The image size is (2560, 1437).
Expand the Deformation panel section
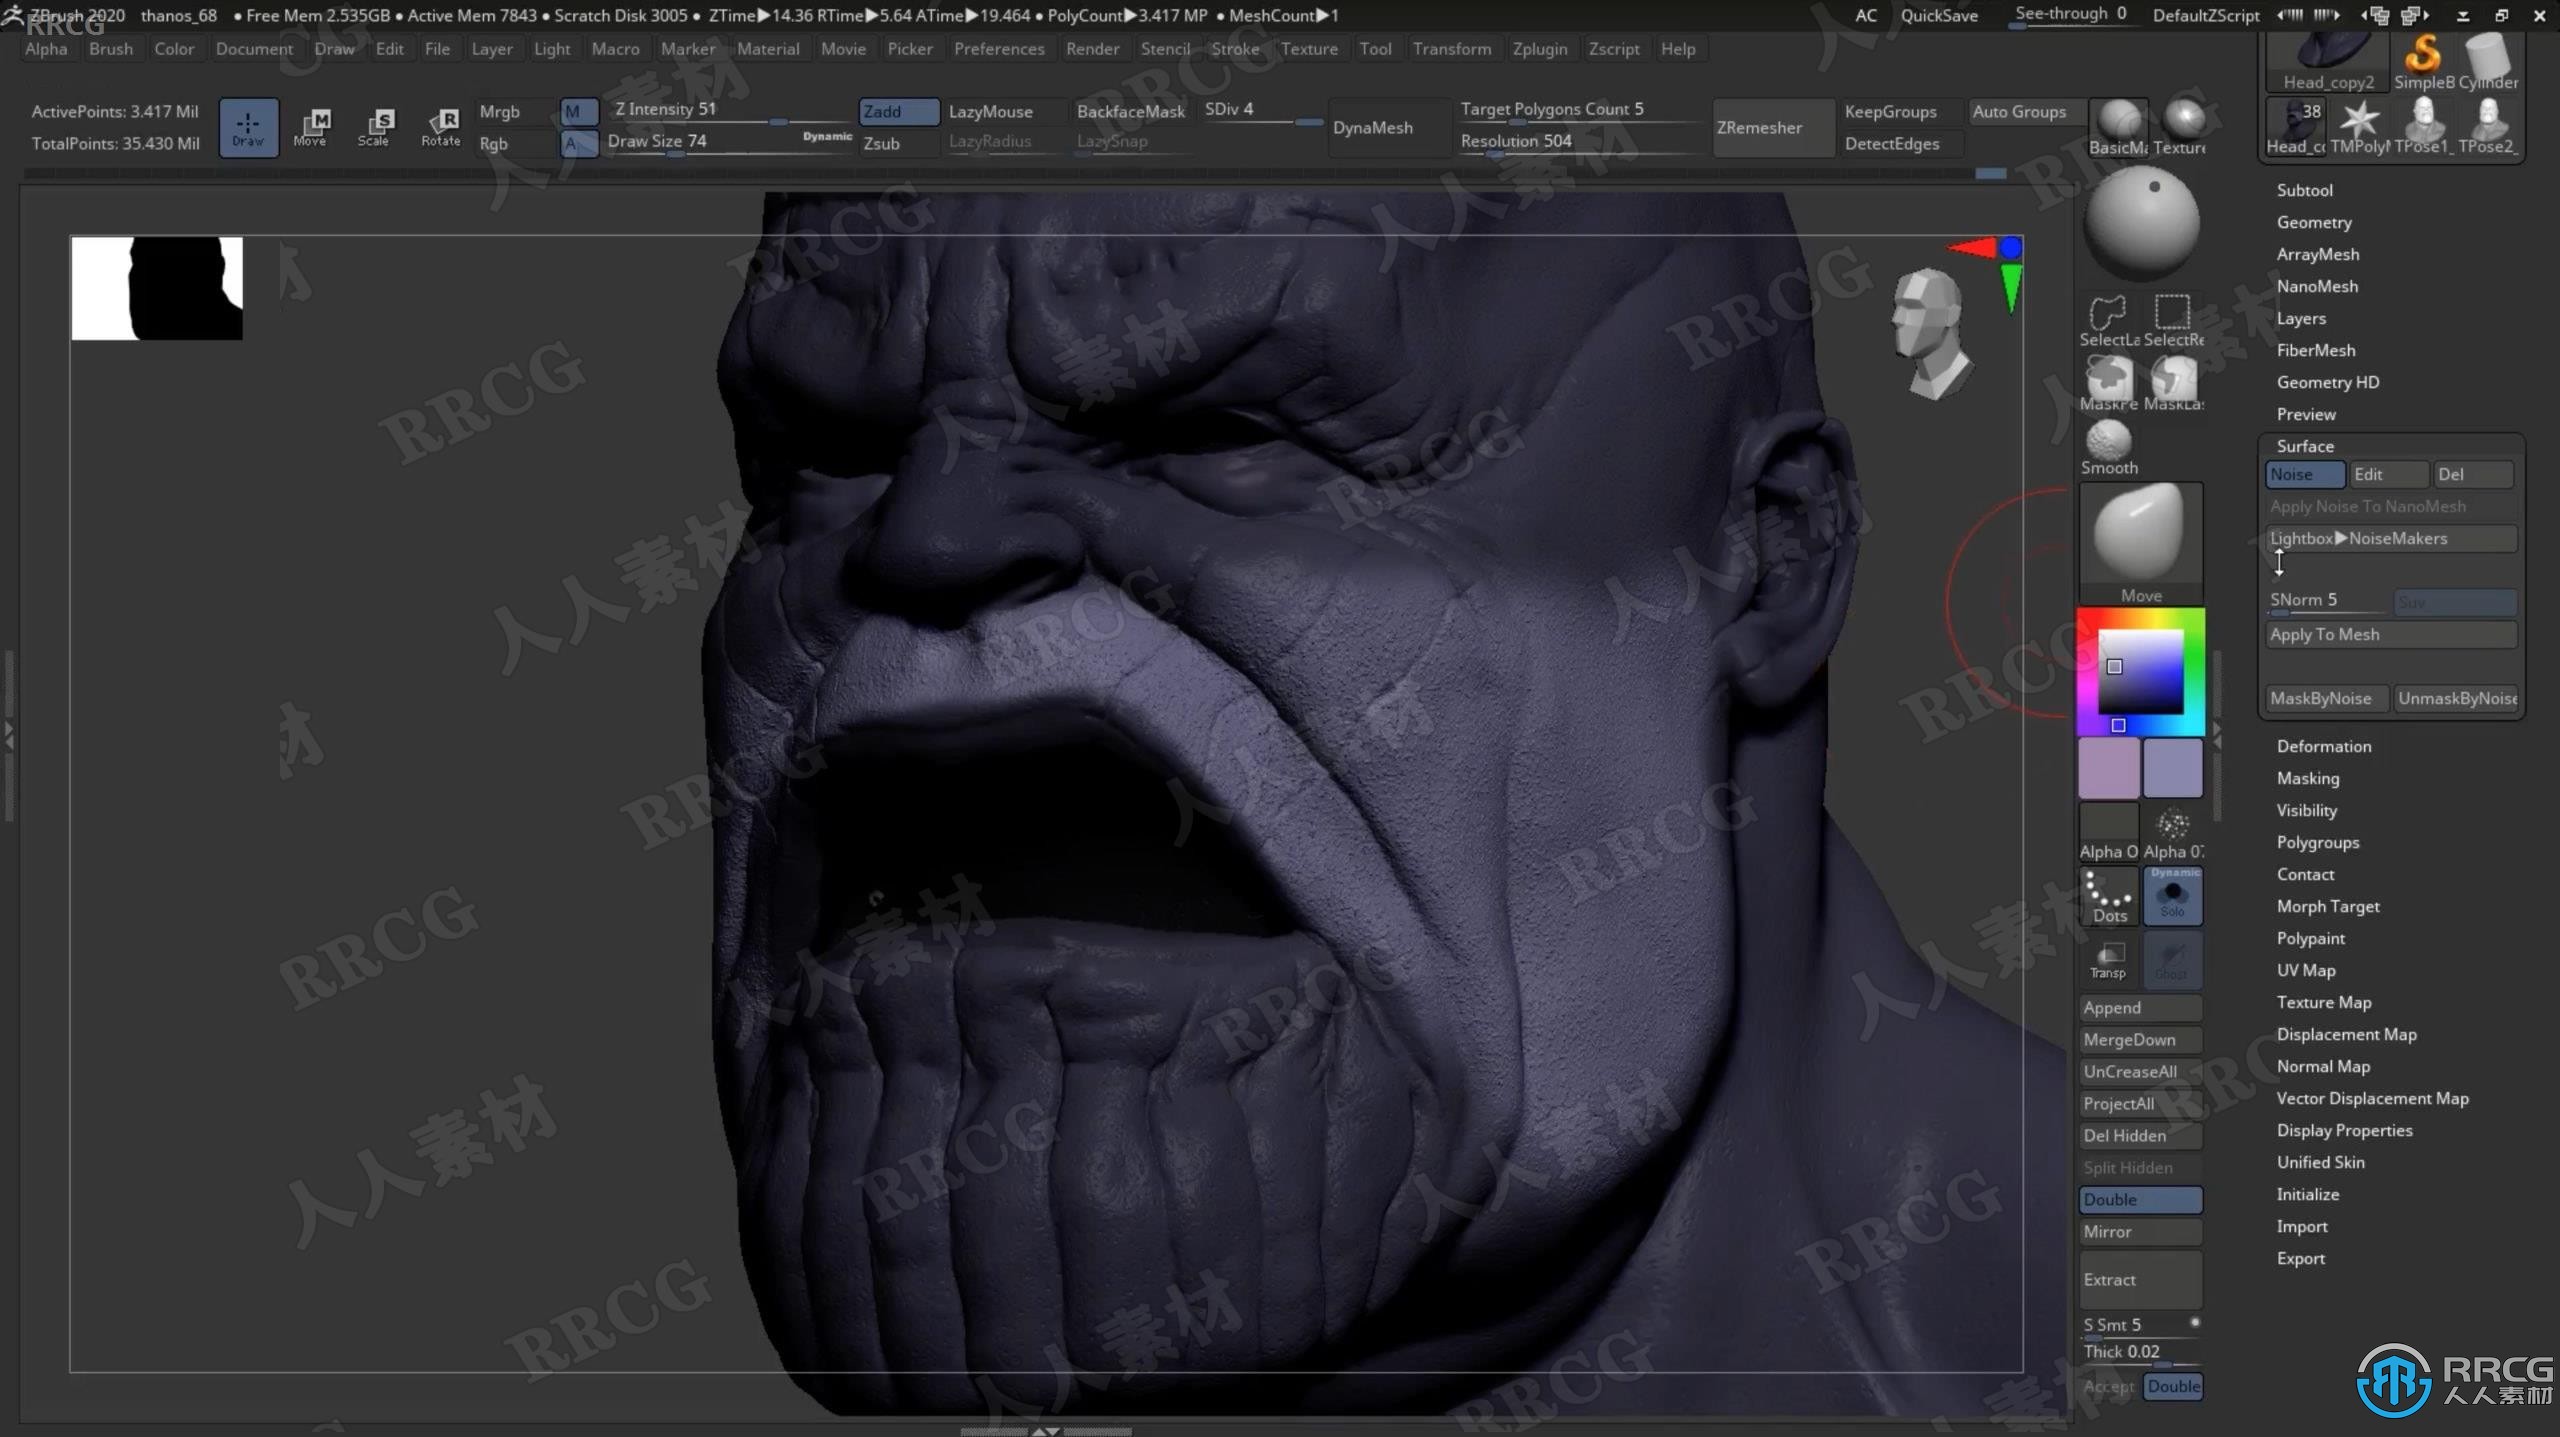2323,744
